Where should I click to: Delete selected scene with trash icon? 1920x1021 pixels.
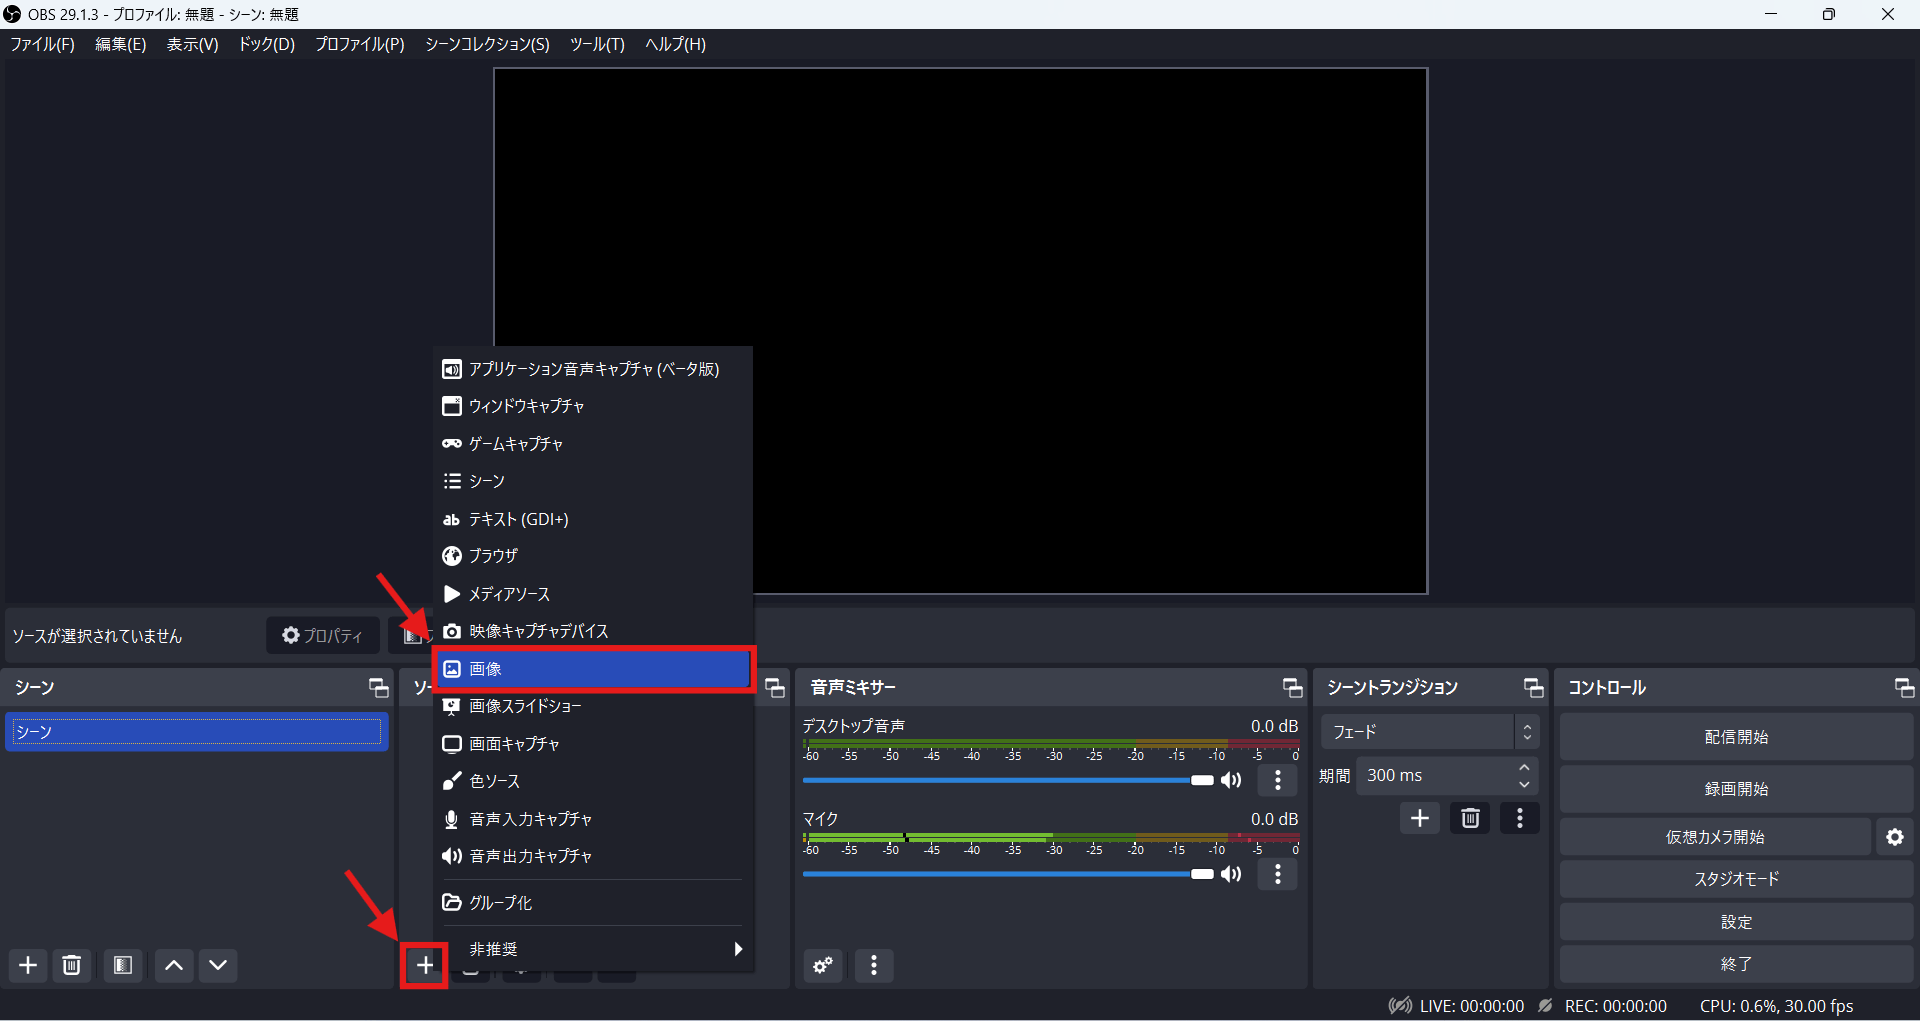[x=72, y=965]
